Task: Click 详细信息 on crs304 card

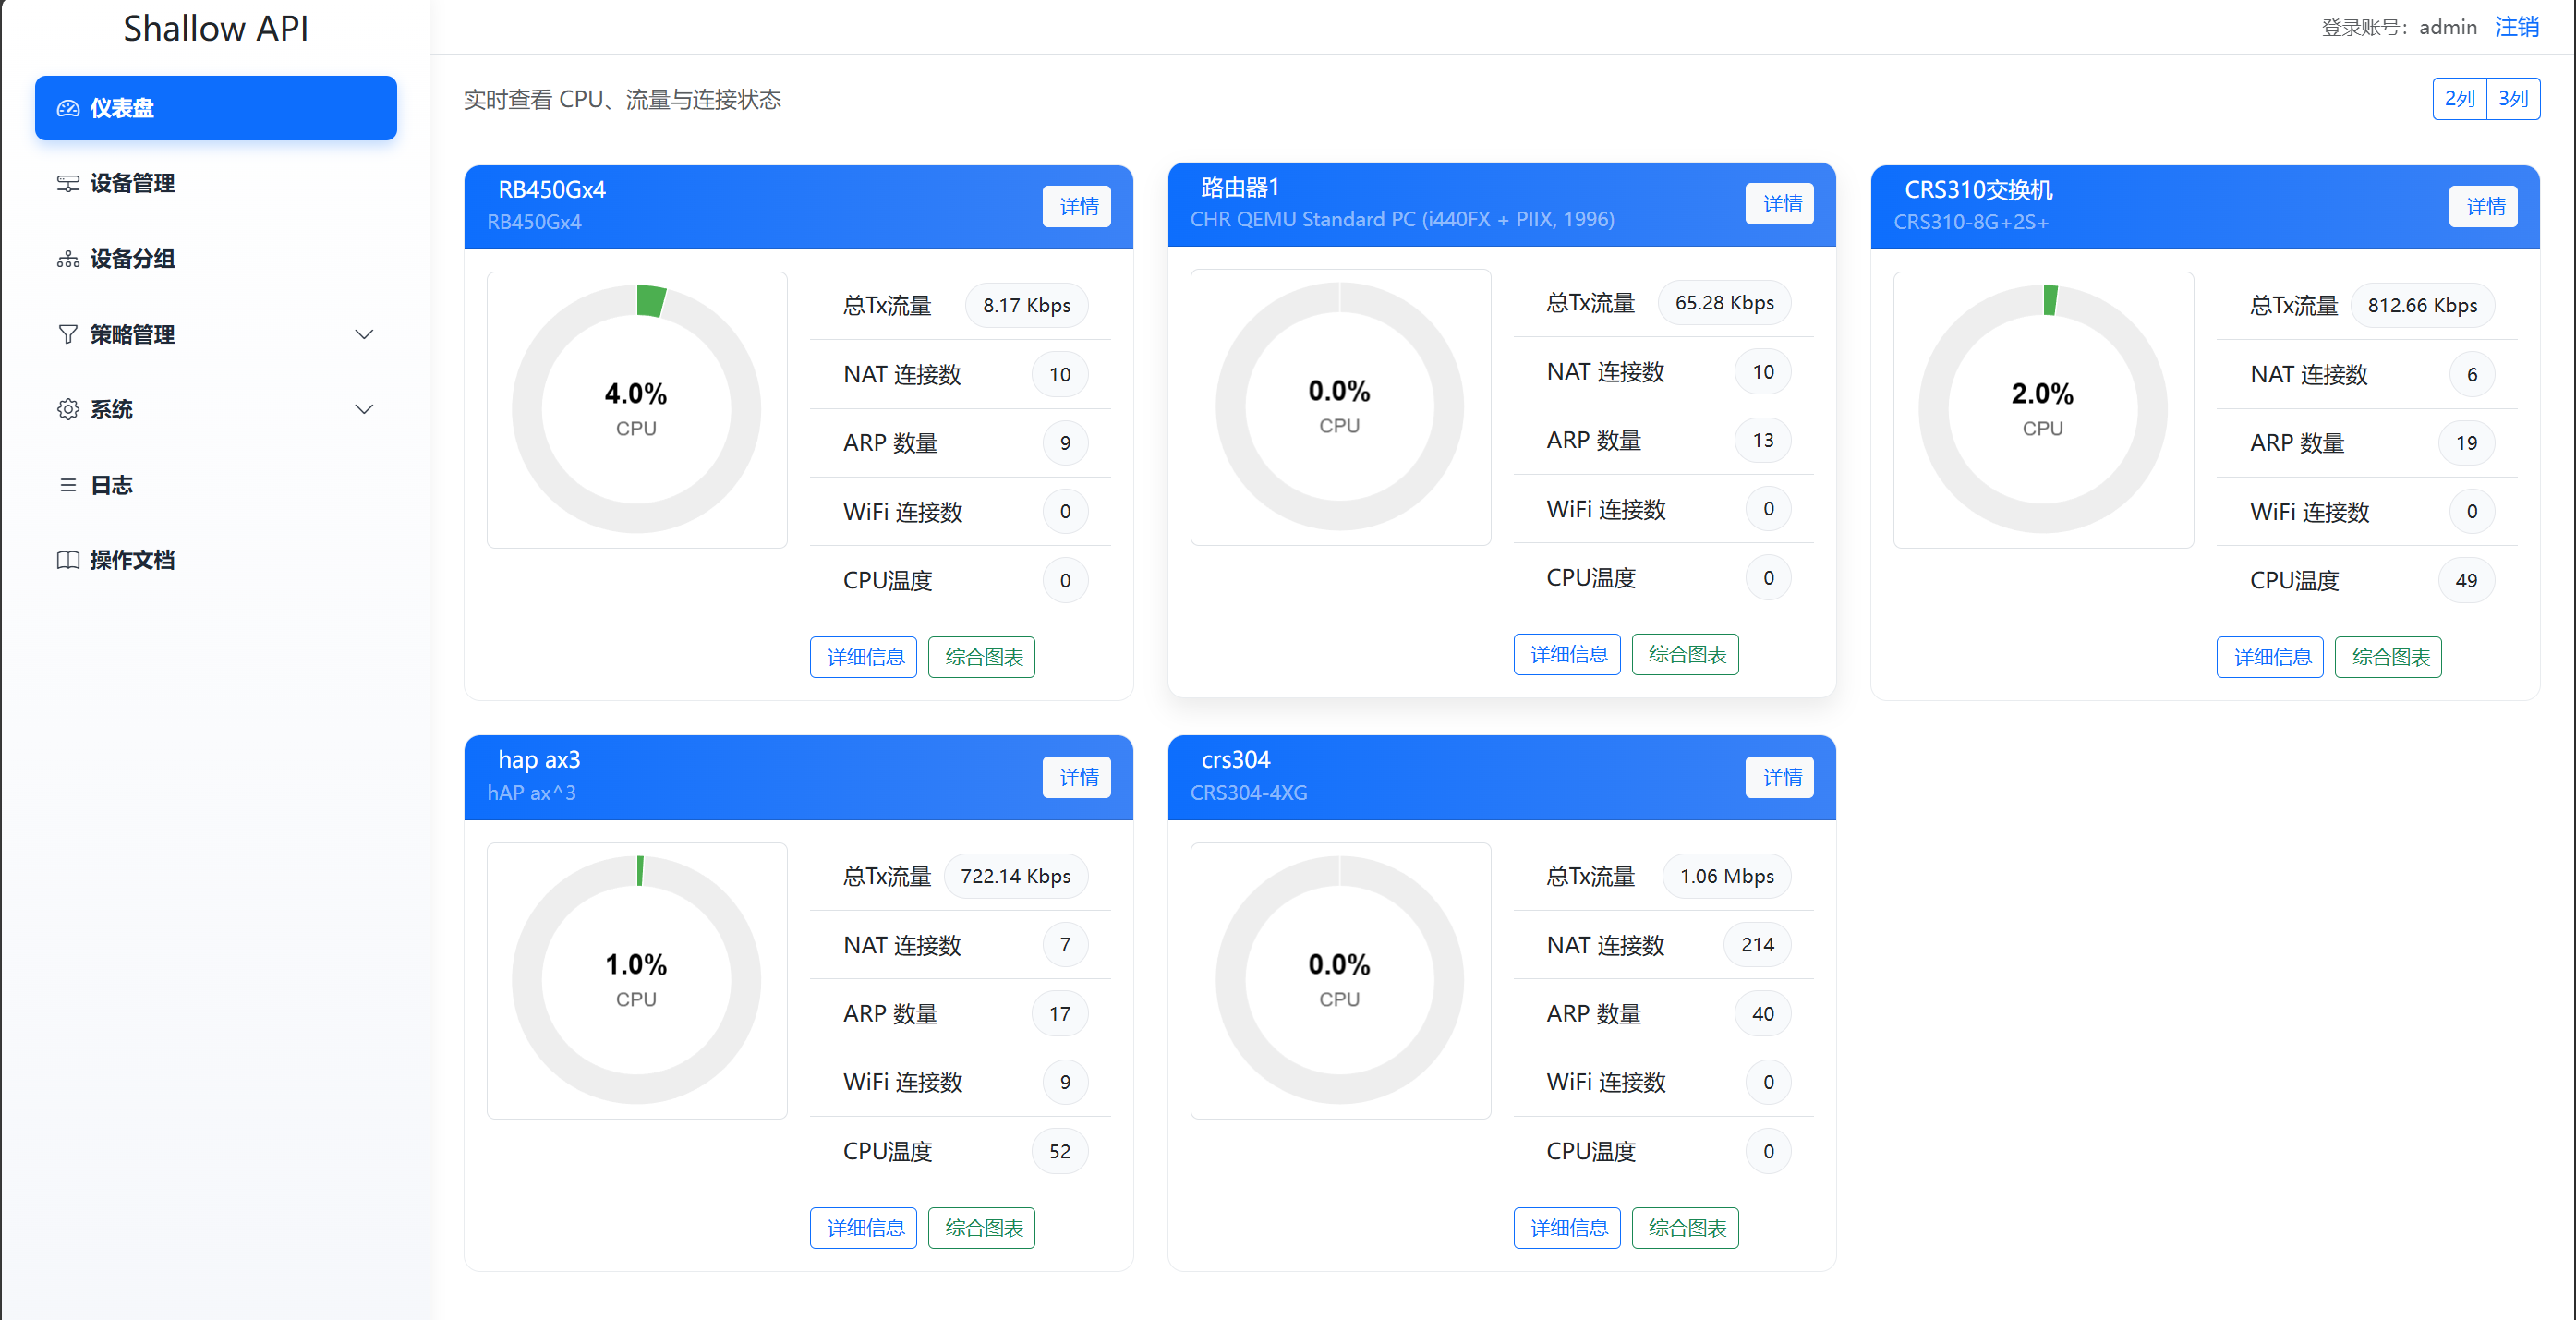Action: (x=1567, y=1227)
